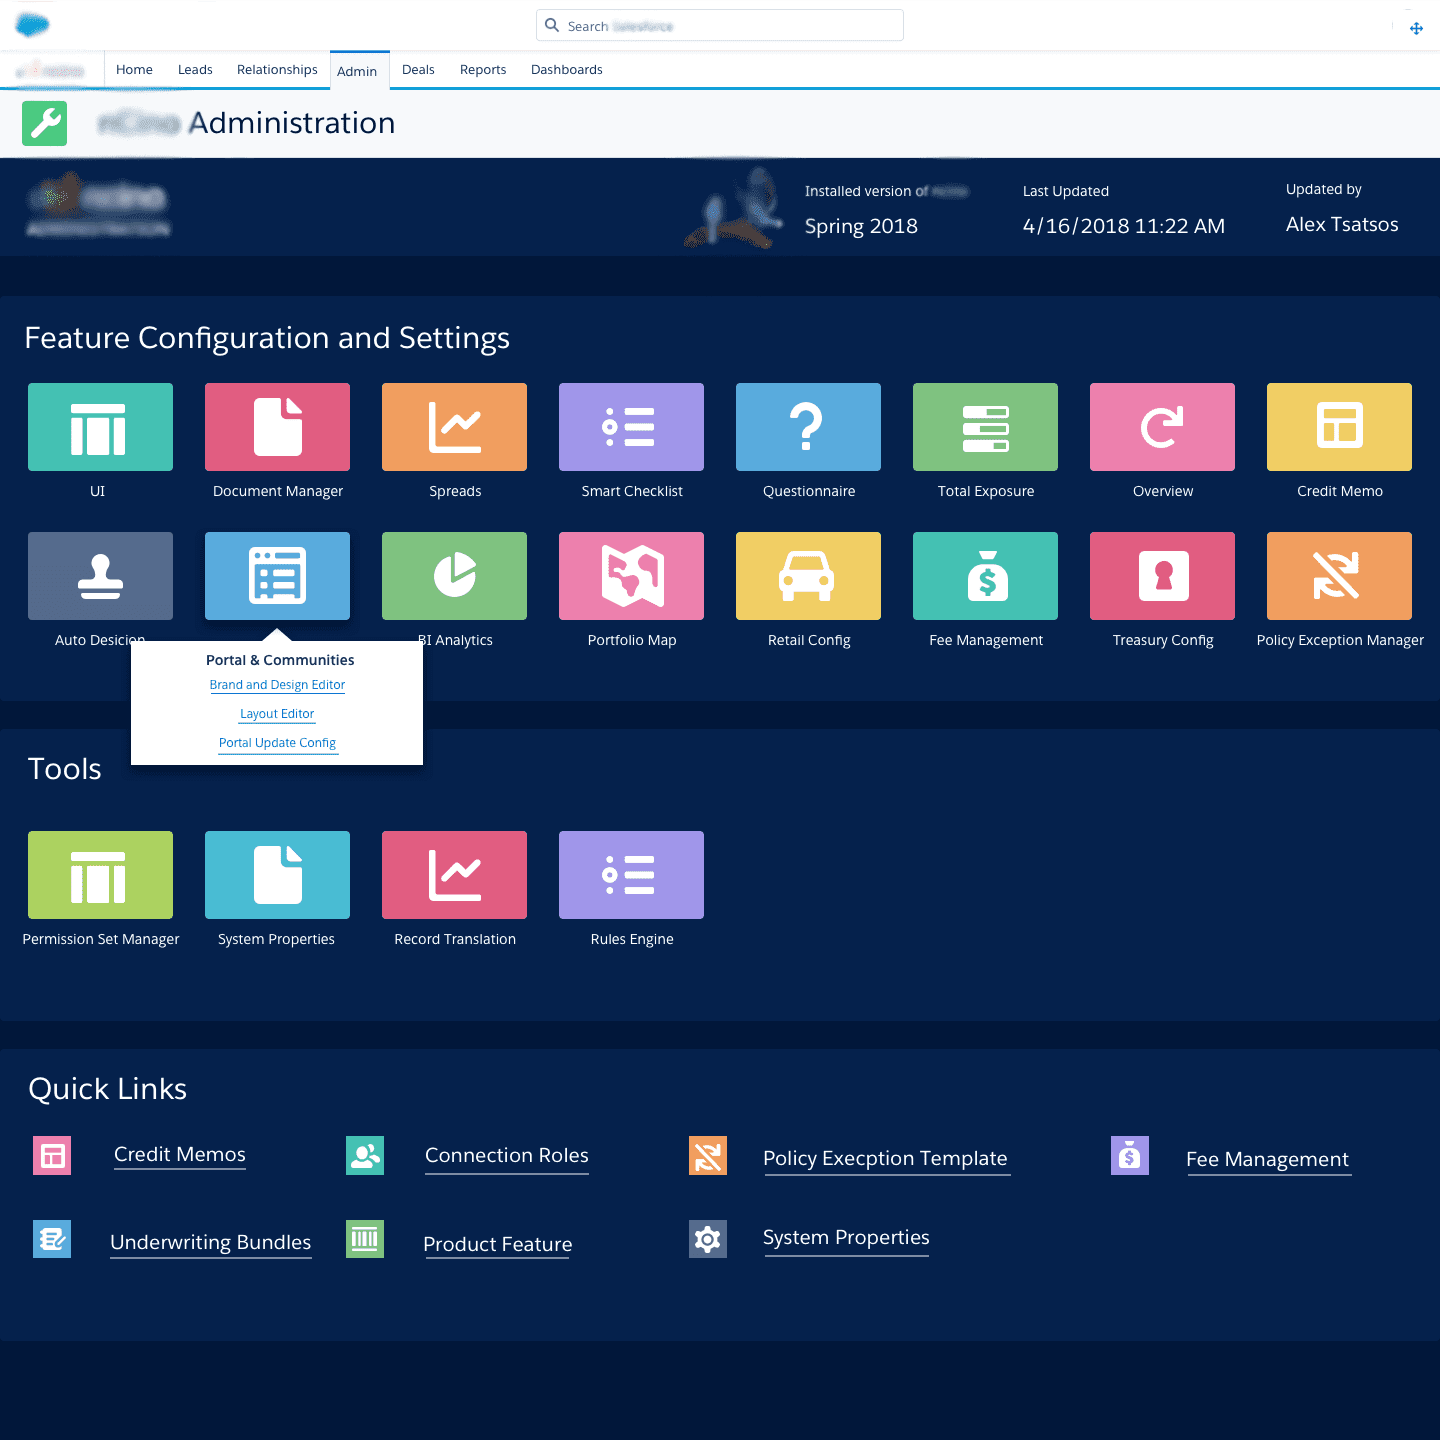Open the Layout Editor link
1440x1440 pixels.
277,714
